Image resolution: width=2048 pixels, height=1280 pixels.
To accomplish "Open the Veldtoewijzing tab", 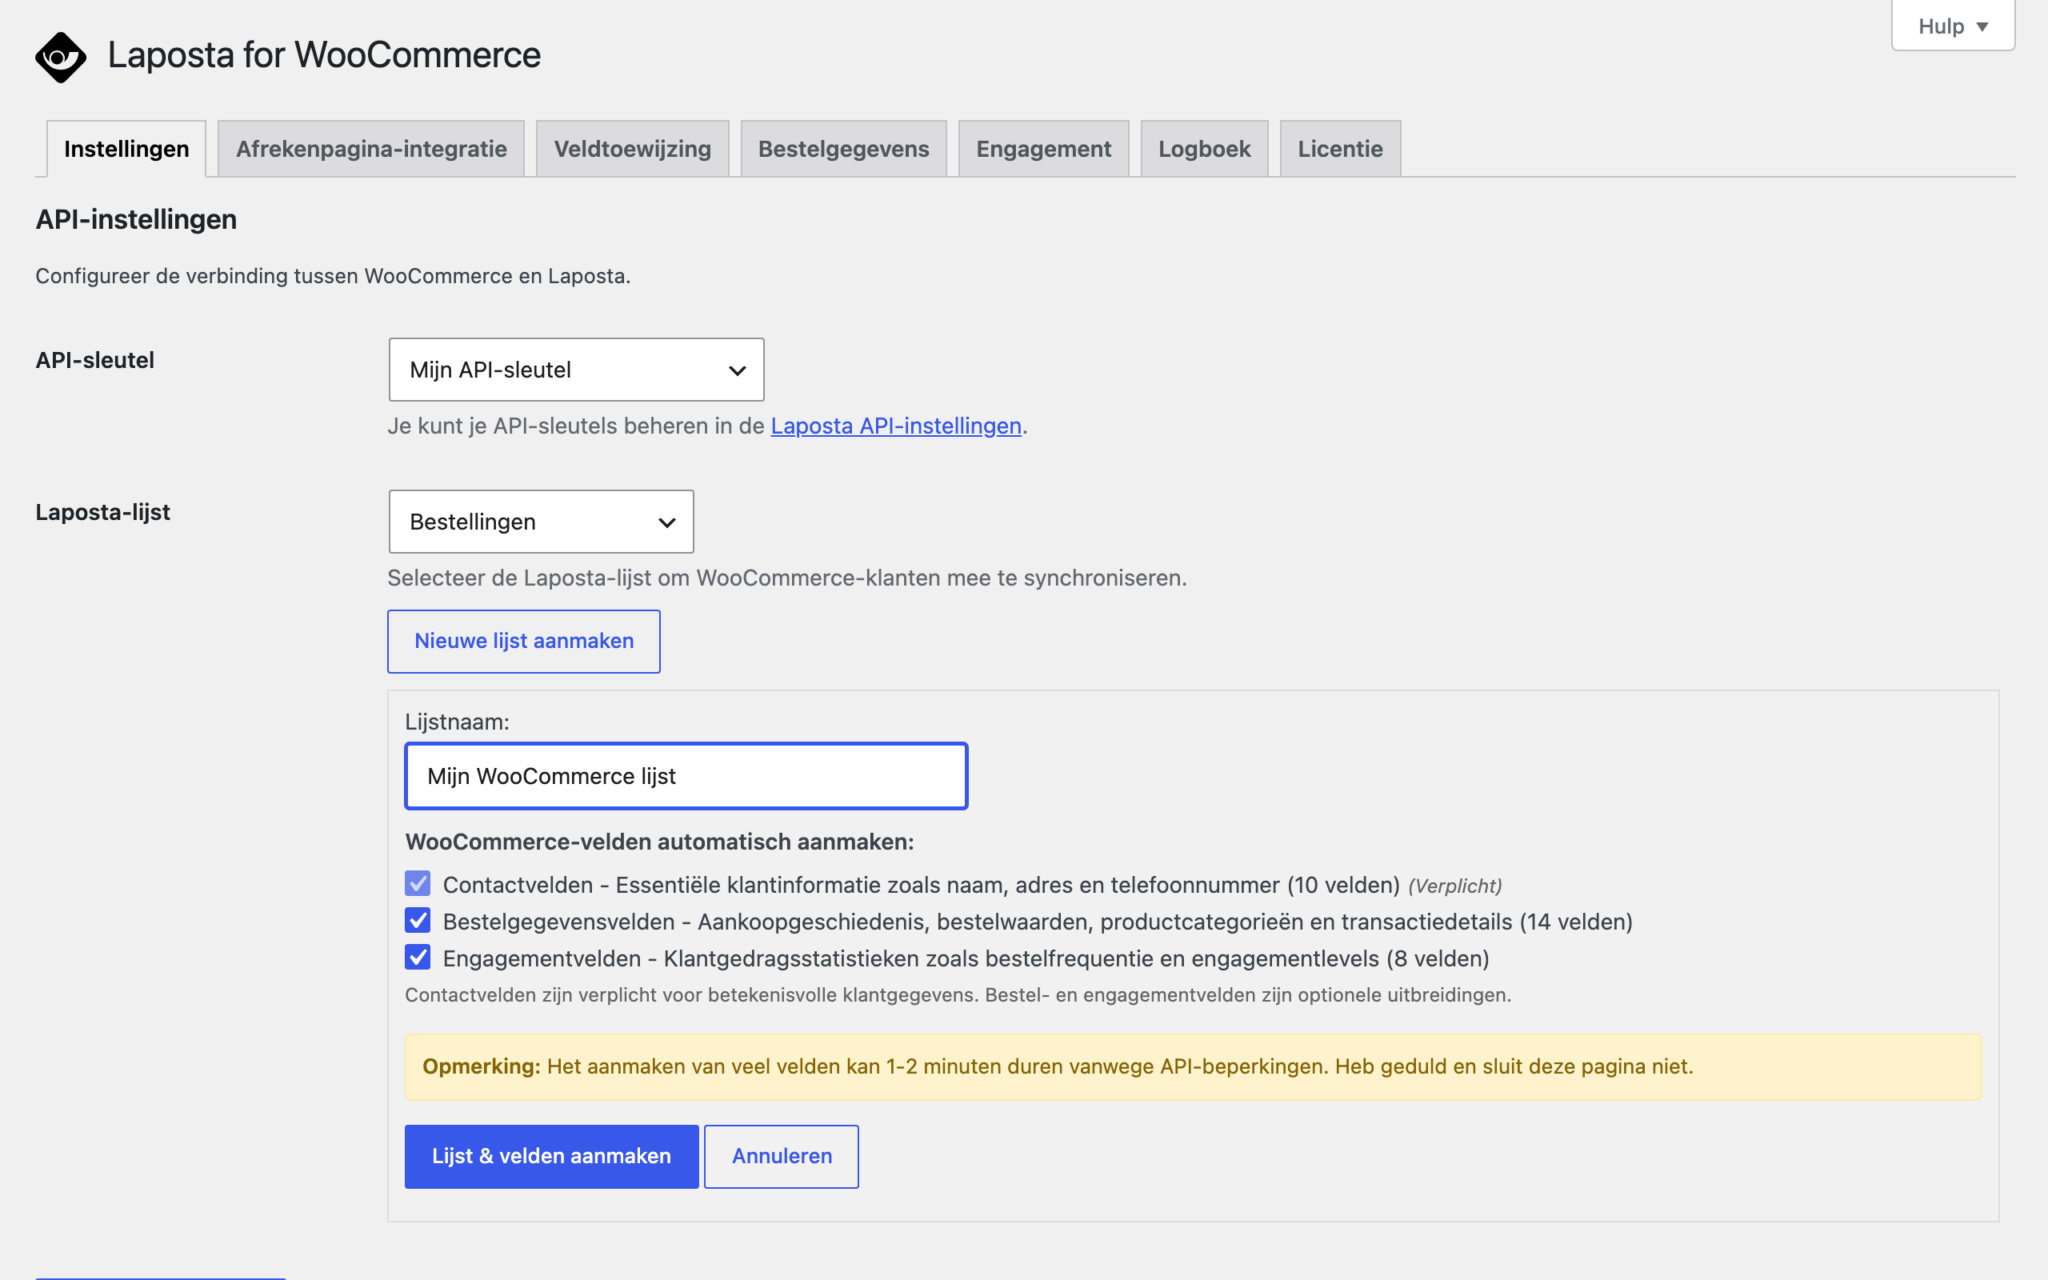I will pyautogui.click(x=632, y=149).
